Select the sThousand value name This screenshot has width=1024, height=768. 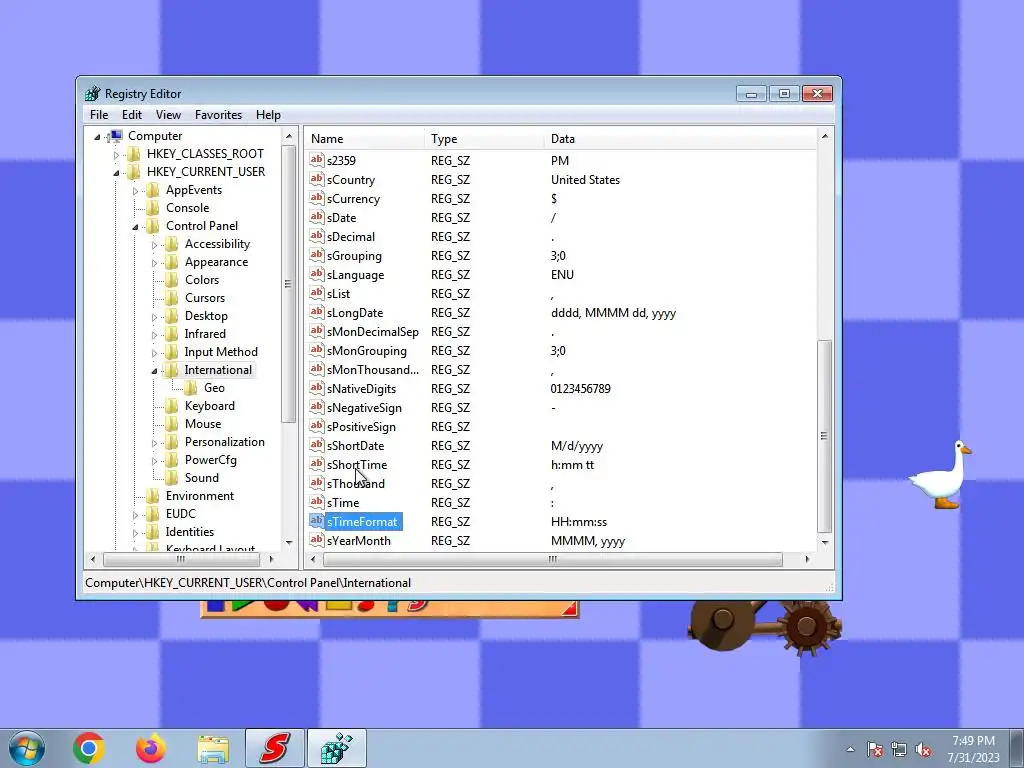[x=356, y=484]
